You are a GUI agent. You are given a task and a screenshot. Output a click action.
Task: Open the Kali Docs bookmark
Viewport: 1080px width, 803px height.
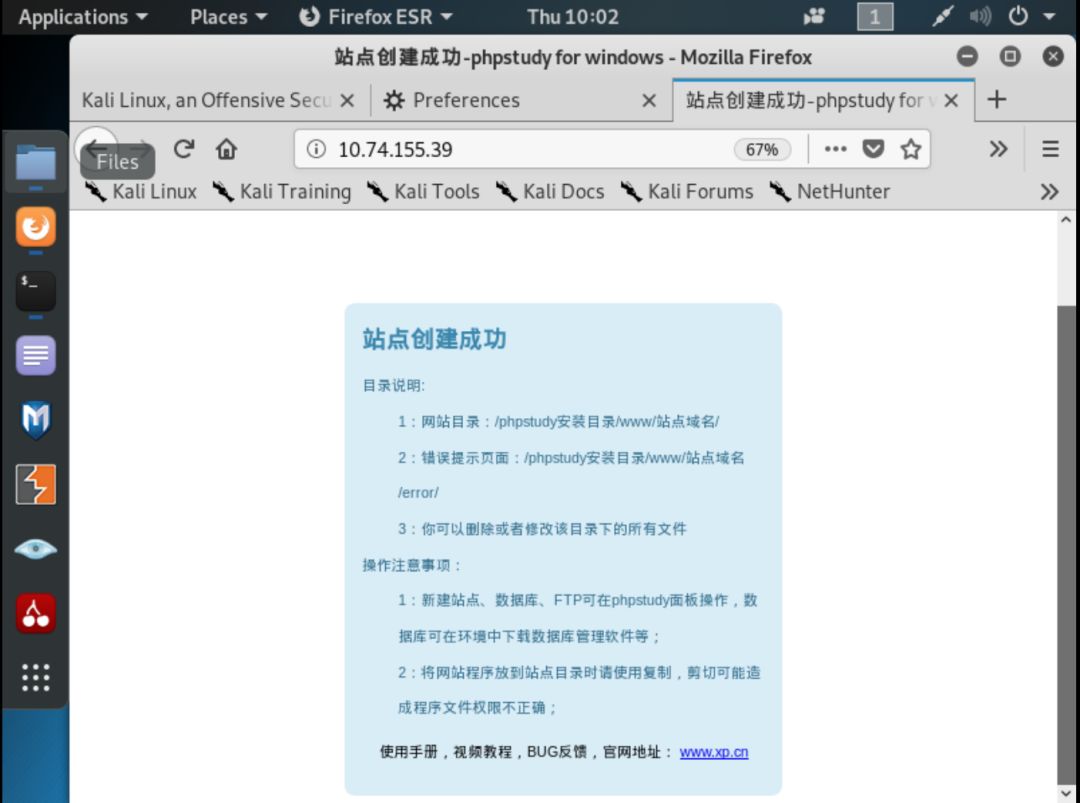(550, 191)
